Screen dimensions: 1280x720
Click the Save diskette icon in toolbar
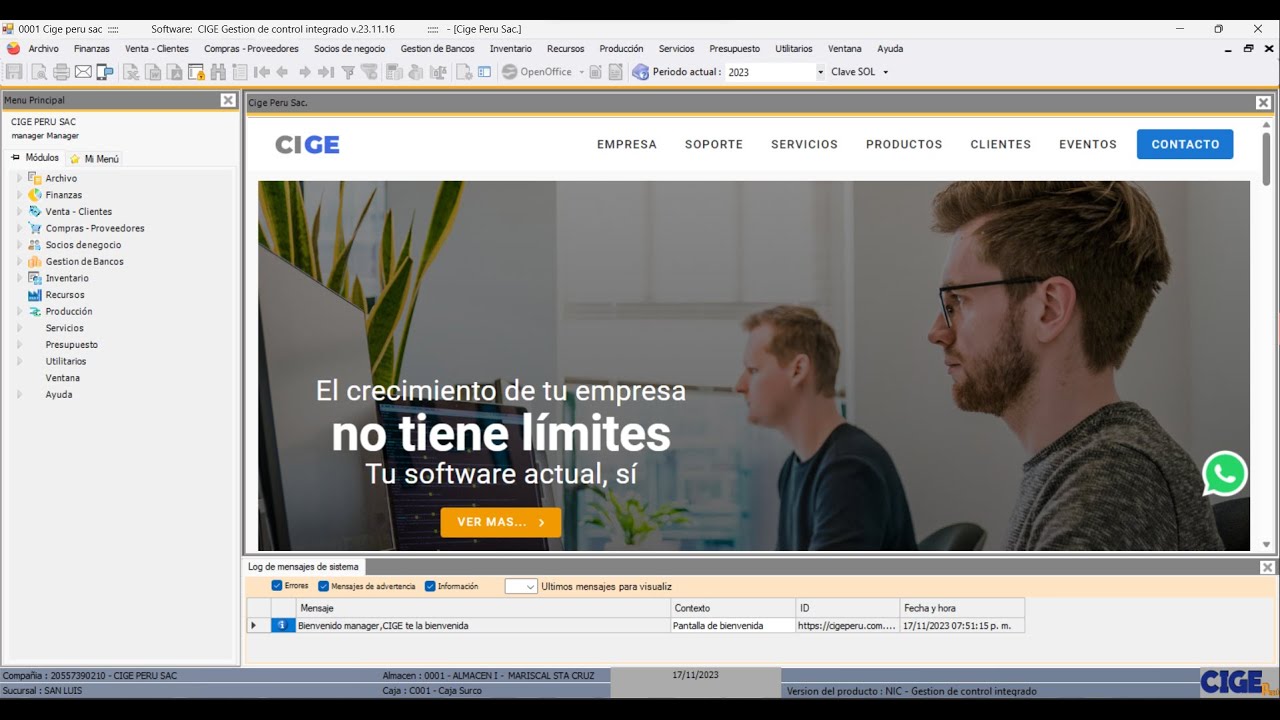coord(13,72)
